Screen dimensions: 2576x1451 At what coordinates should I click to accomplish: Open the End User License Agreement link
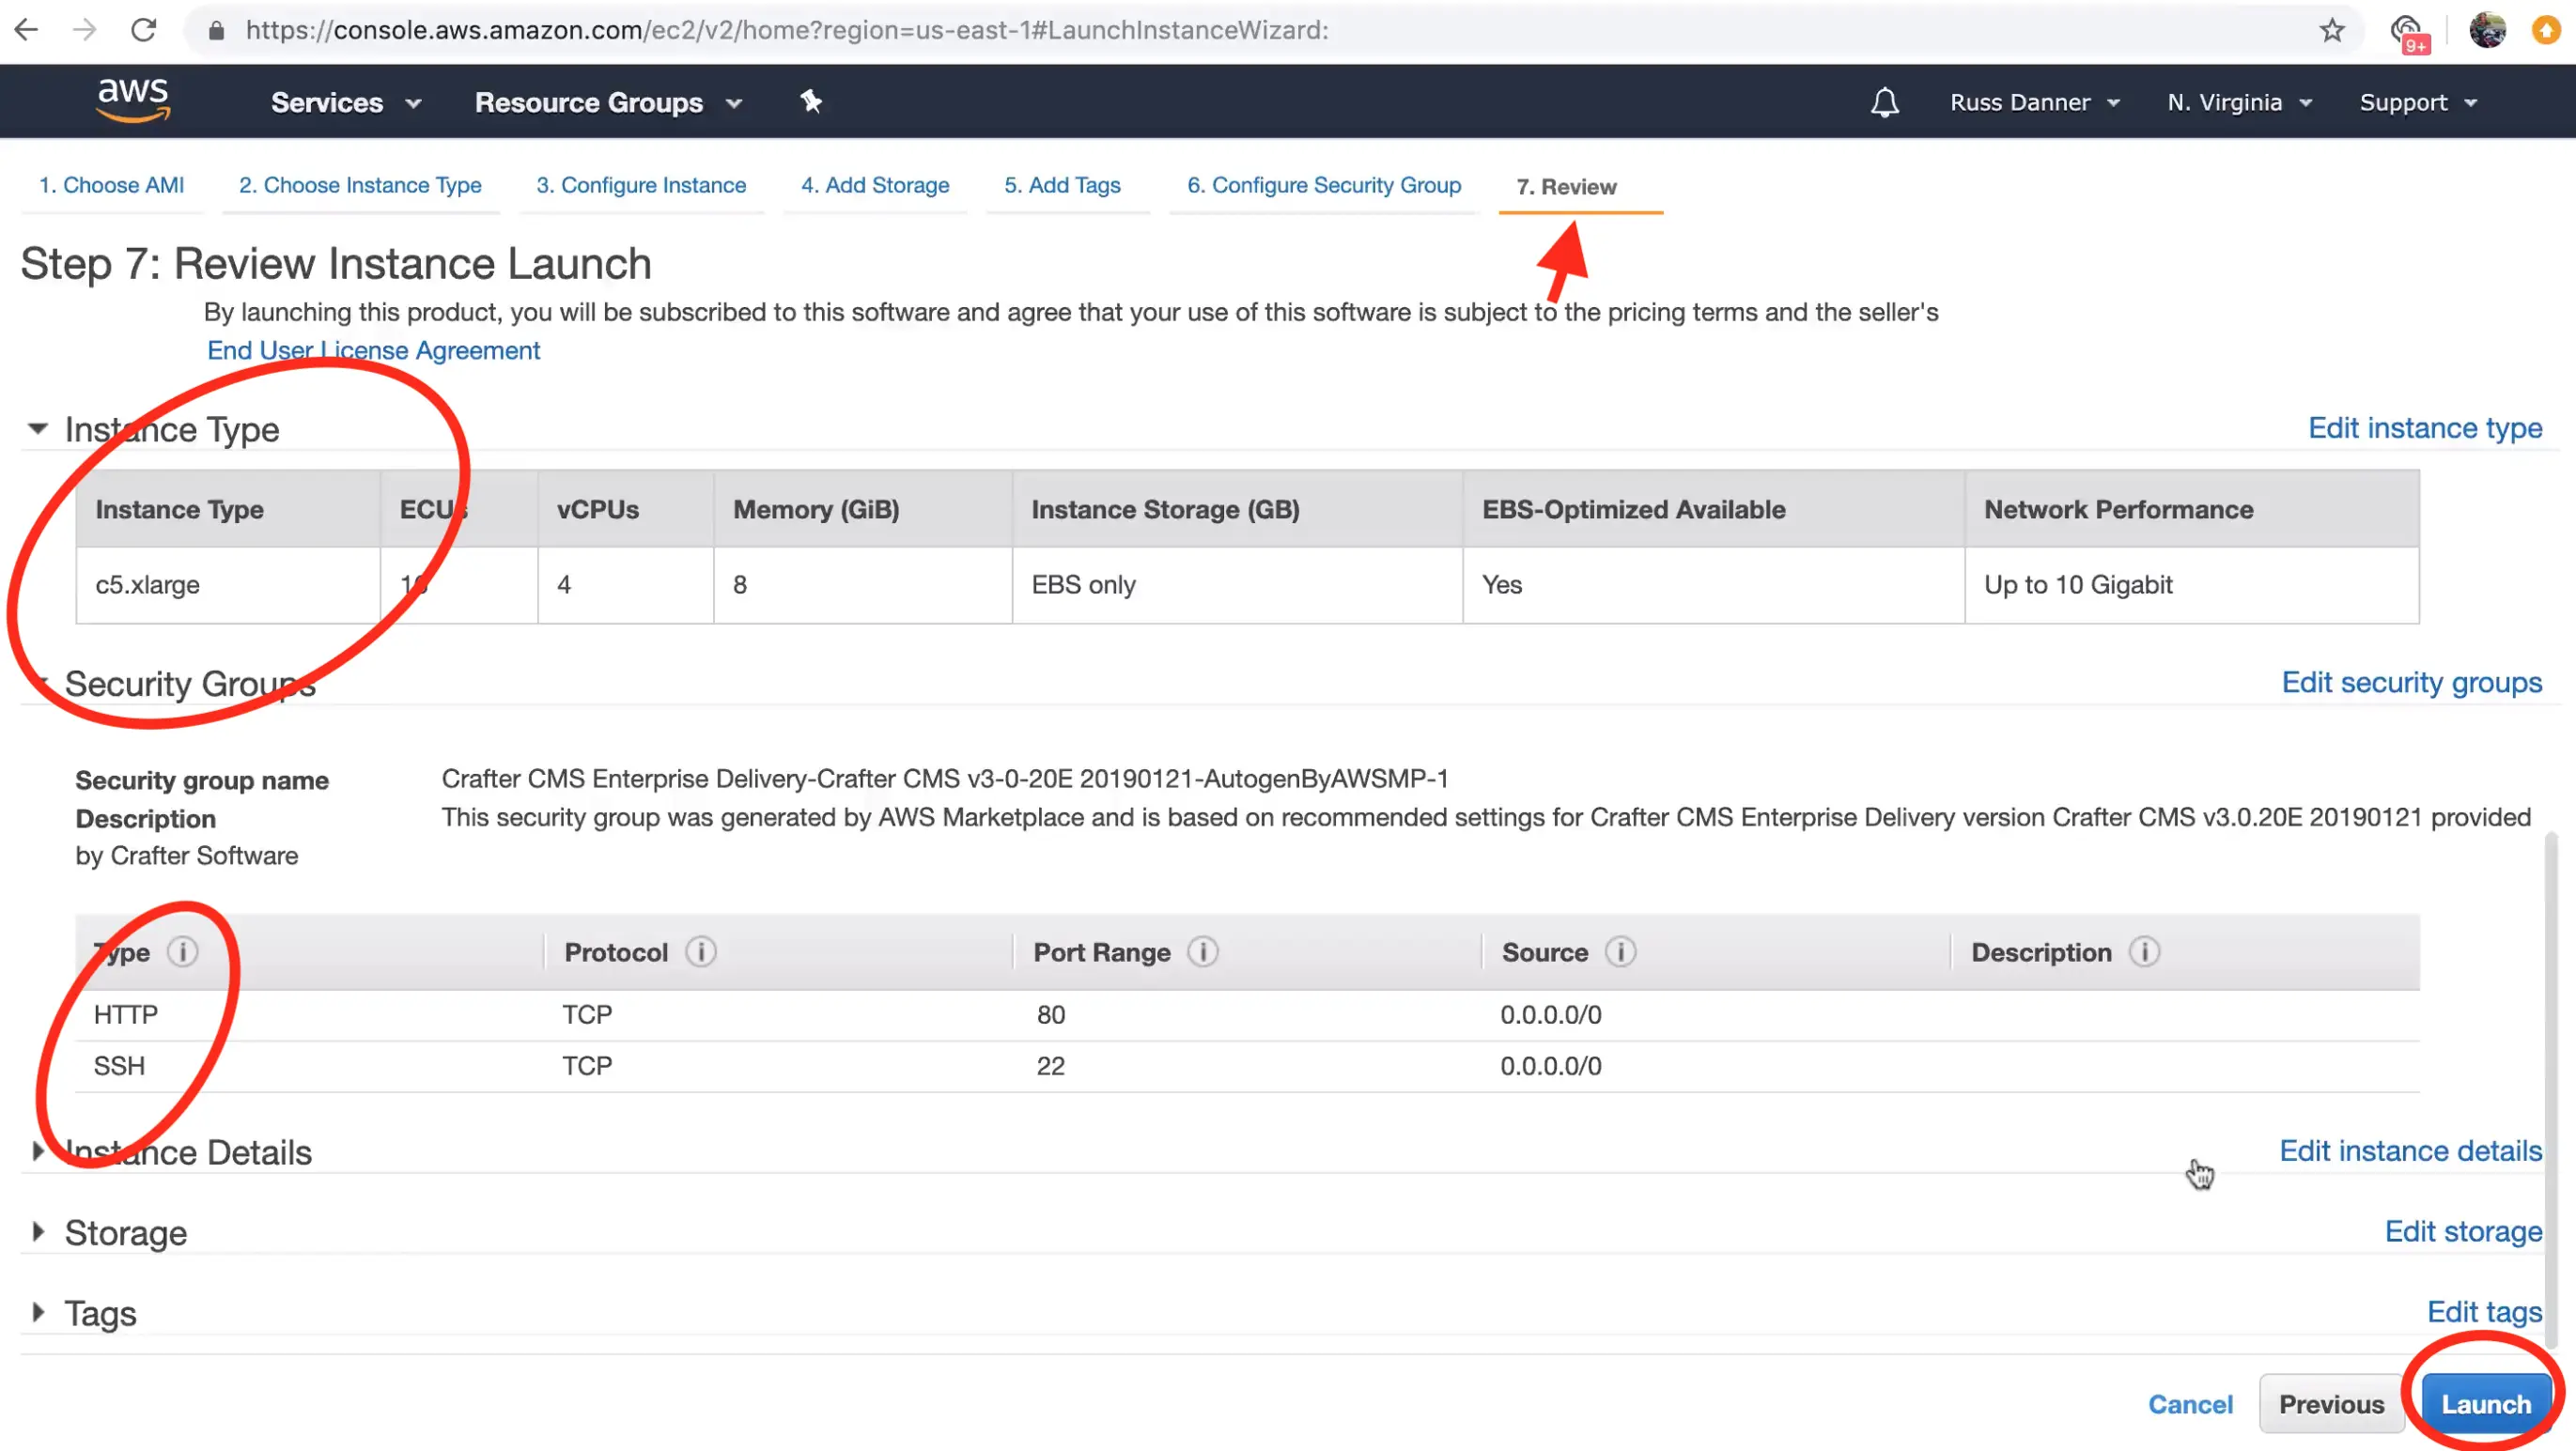click(x=373, y=350)
